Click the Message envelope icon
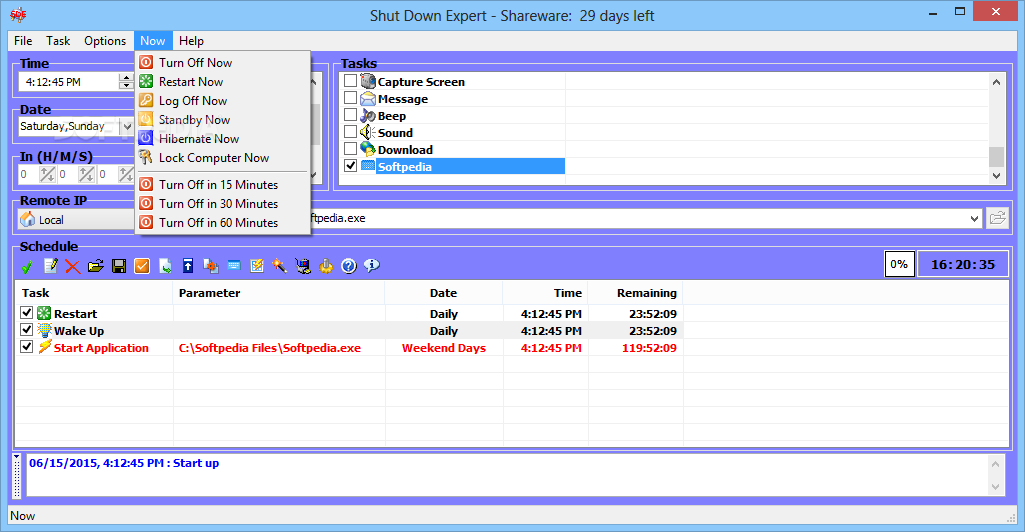 (x=368, y=99)
